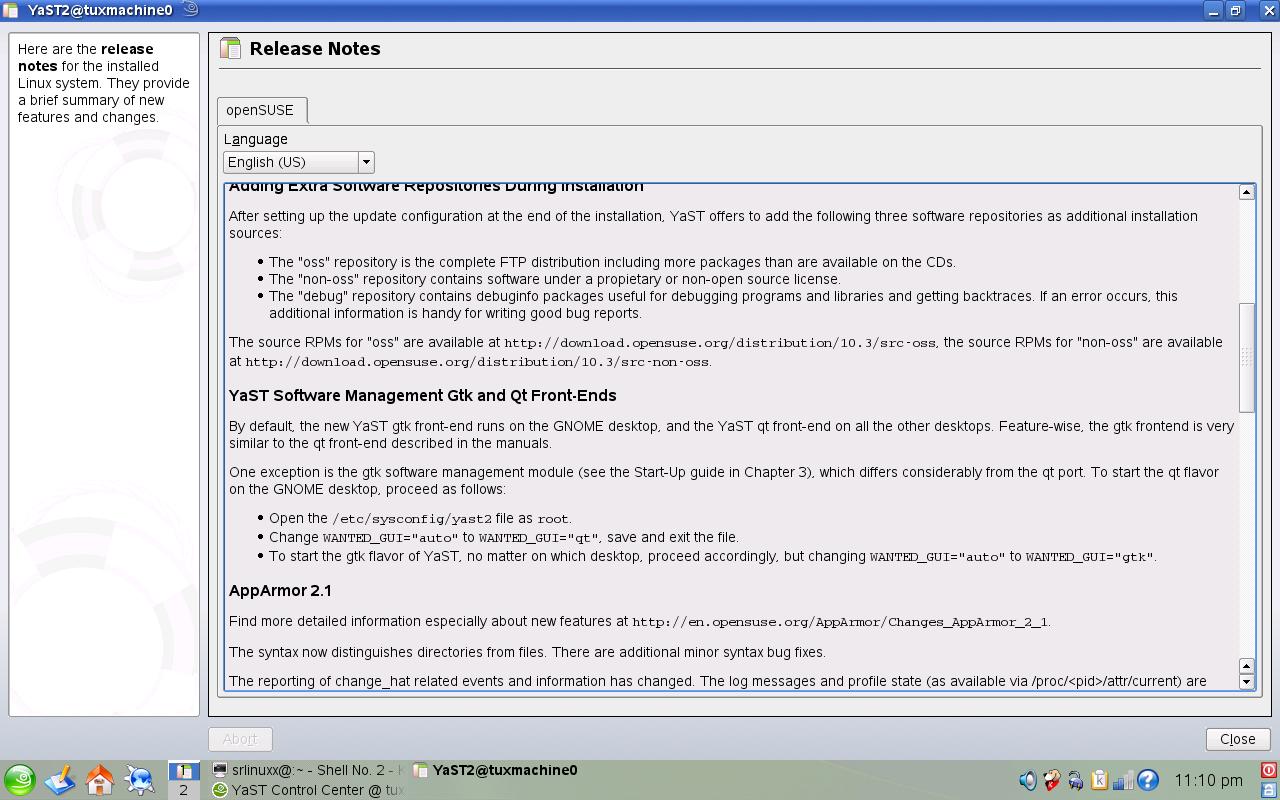Switch to YaST Control Center taskbar entry
Viewport: 1280px width, 800px height.
click(309, 790)
